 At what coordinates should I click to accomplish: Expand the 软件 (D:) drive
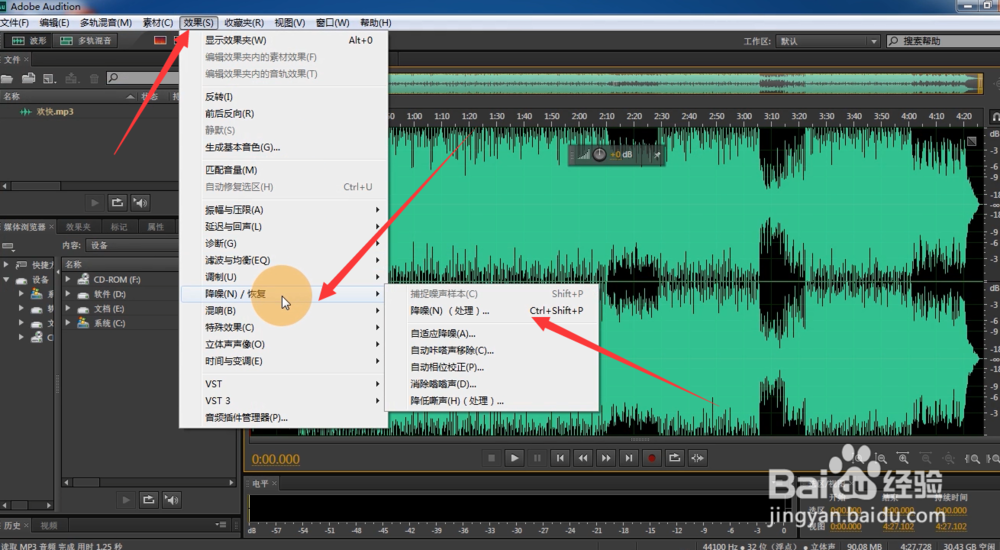pyautogui.click(x=68, y=294)
